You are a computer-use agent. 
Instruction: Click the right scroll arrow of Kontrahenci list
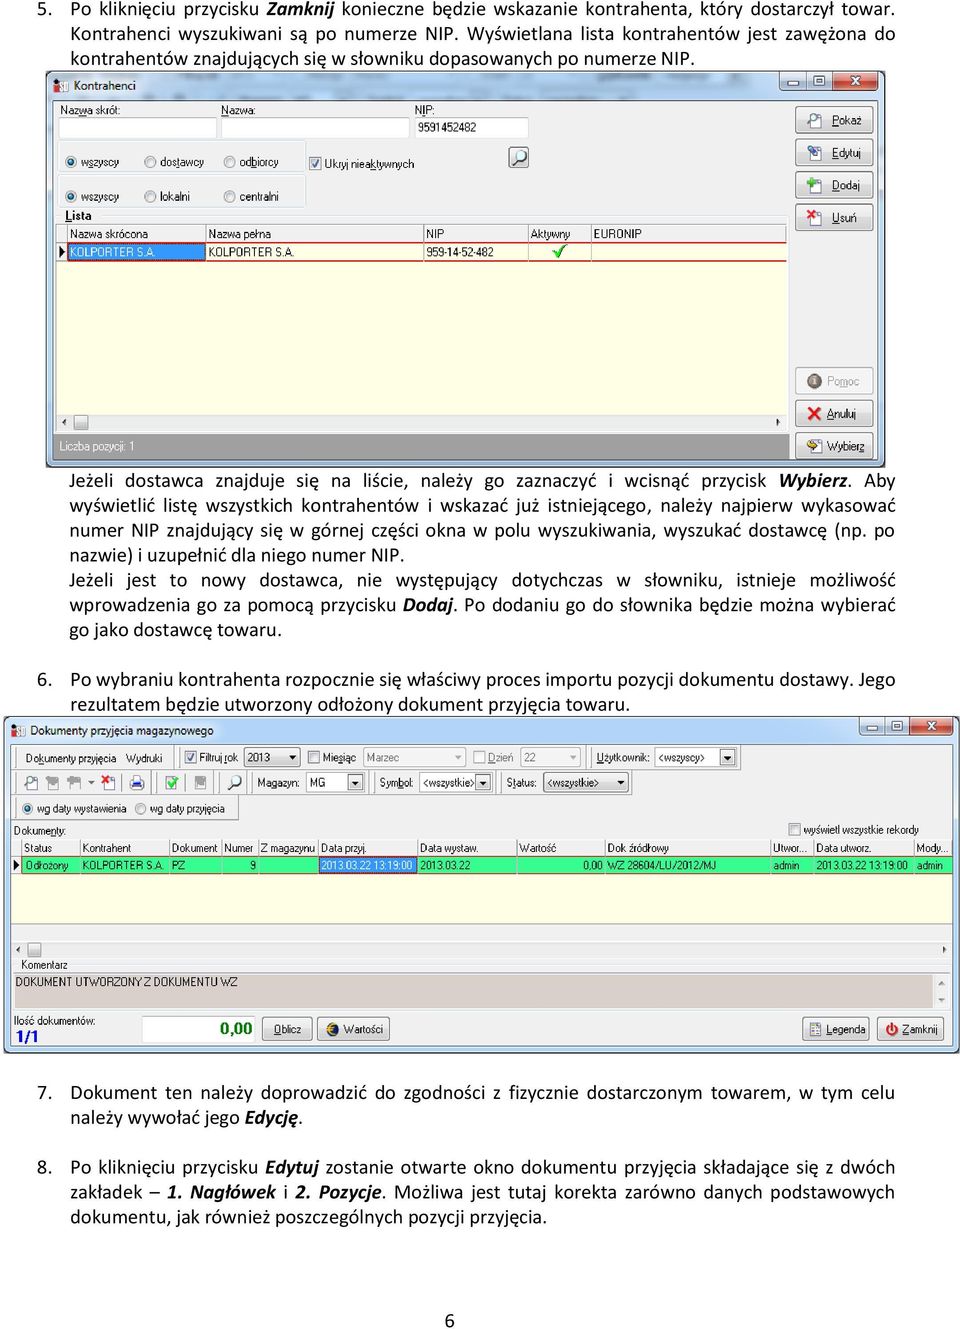[778, 422]
